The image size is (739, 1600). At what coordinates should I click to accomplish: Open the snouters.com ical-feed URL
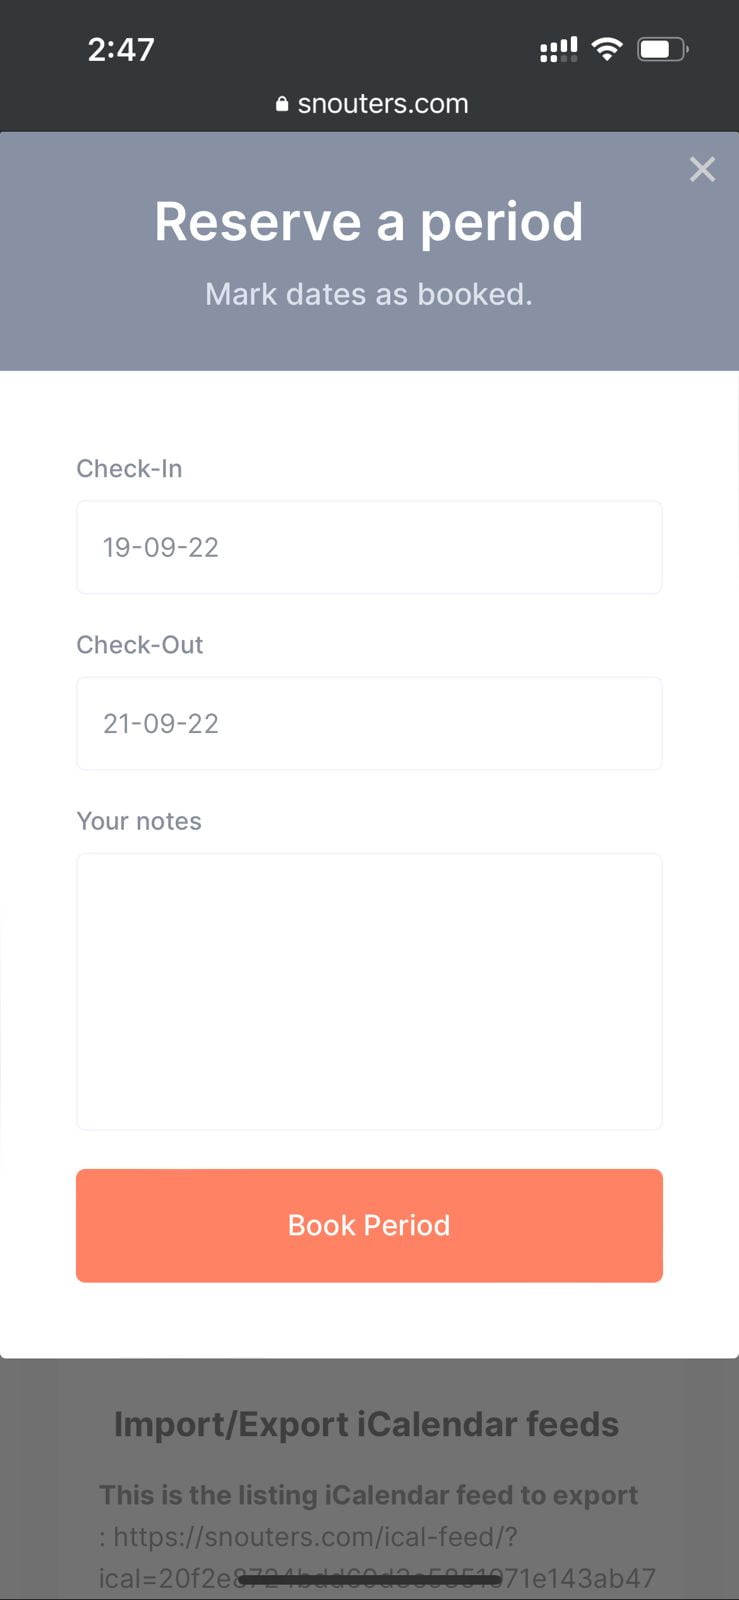377,1557
